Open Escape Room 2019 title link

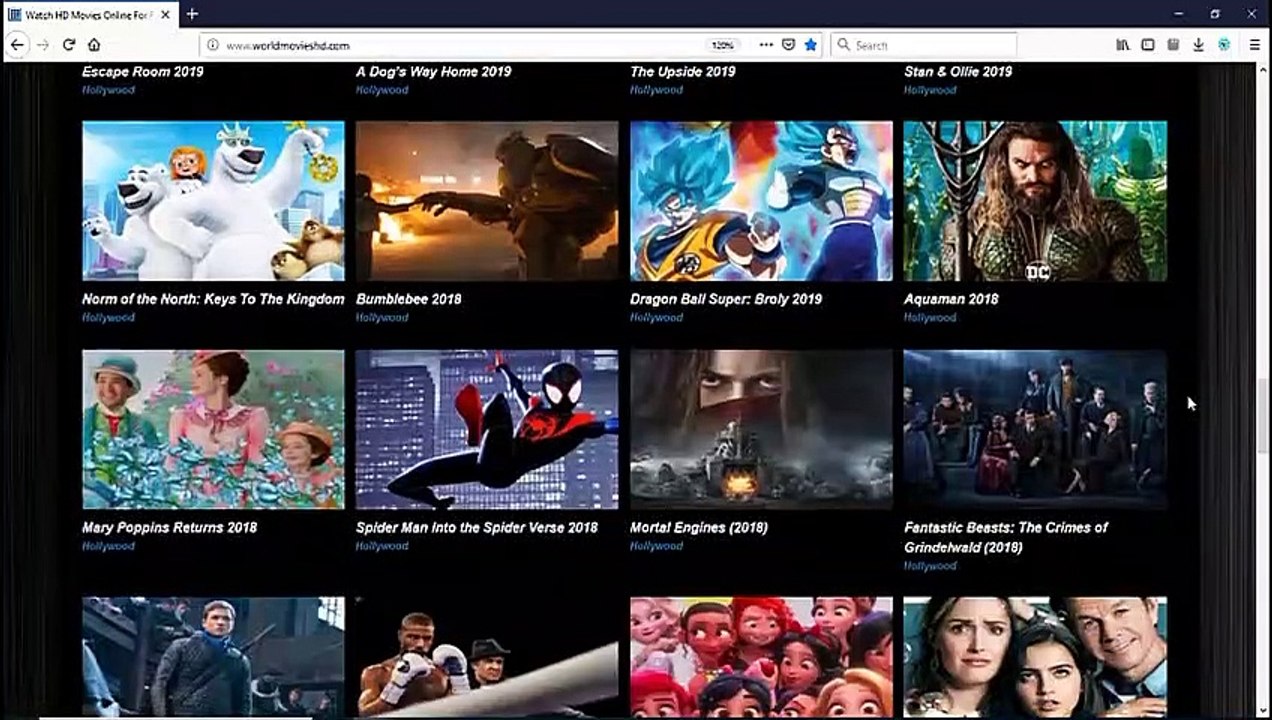tap(143, 71)
